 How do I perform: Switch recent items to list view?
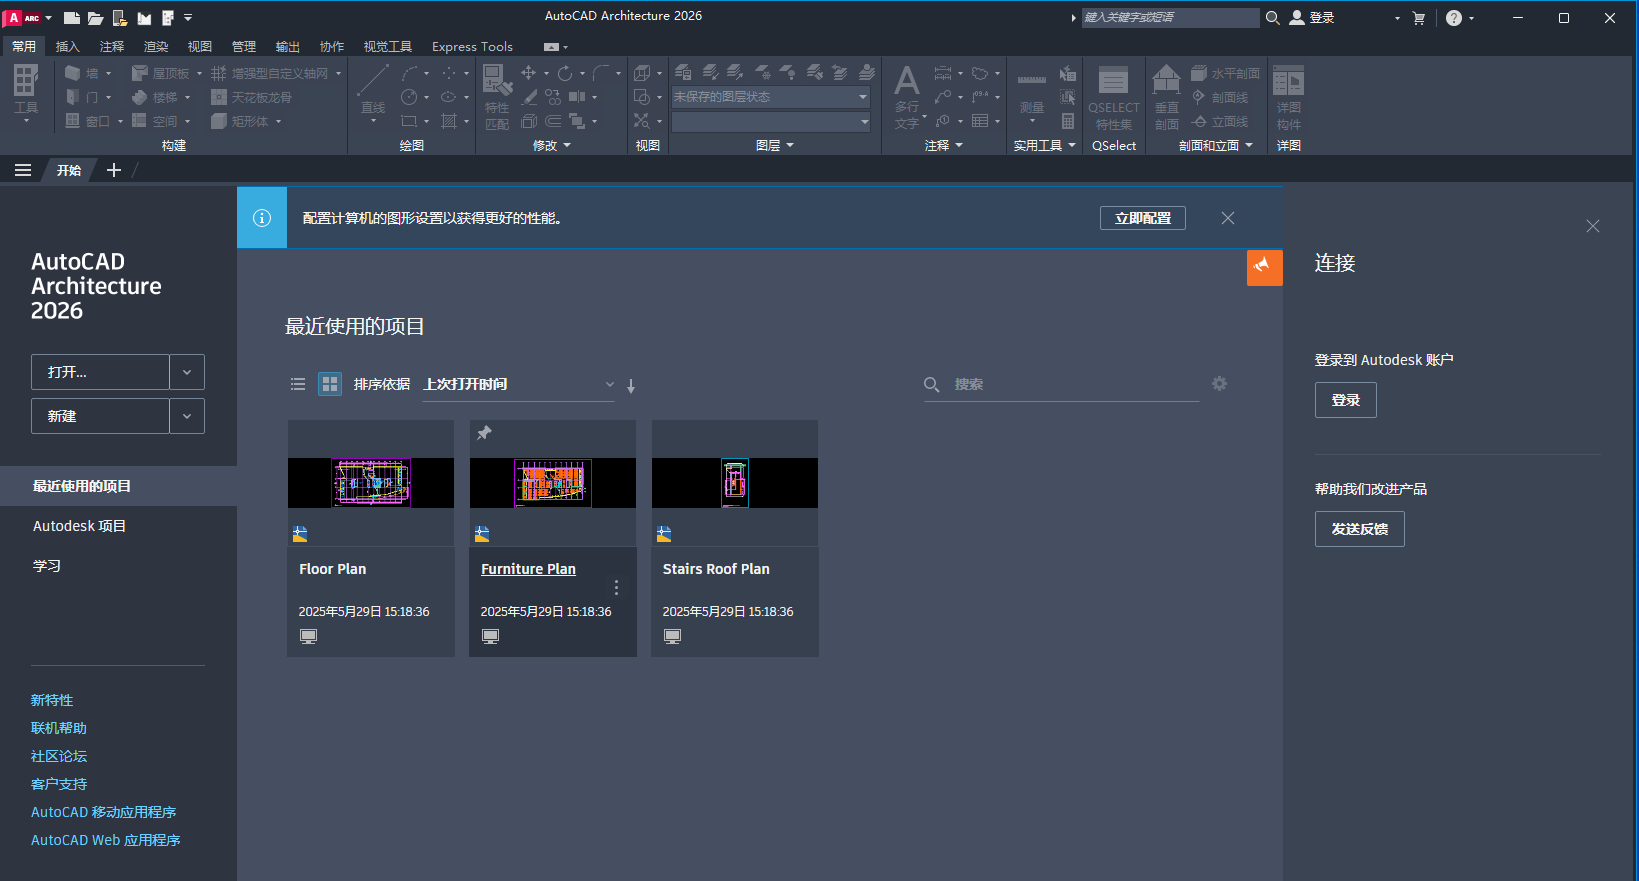[x=298, y=384]
